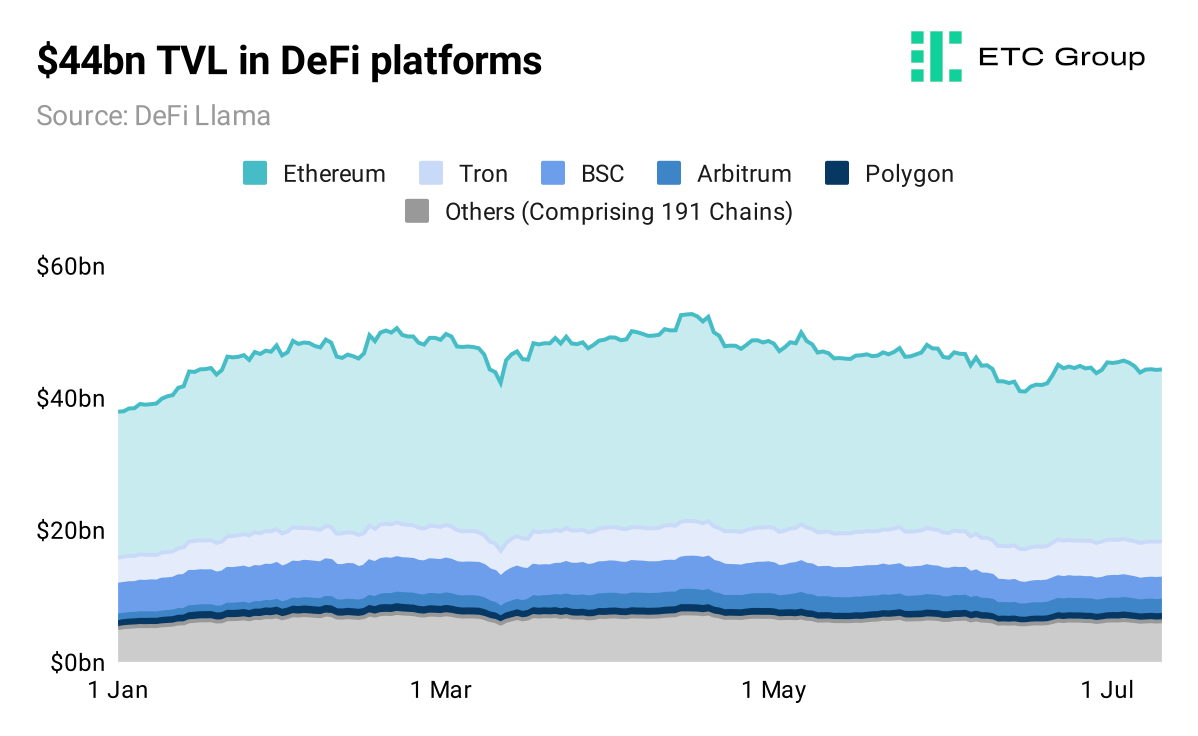Click the Source: DeFi Llama subtitle
1198x736 pixels.
(154, 116)
